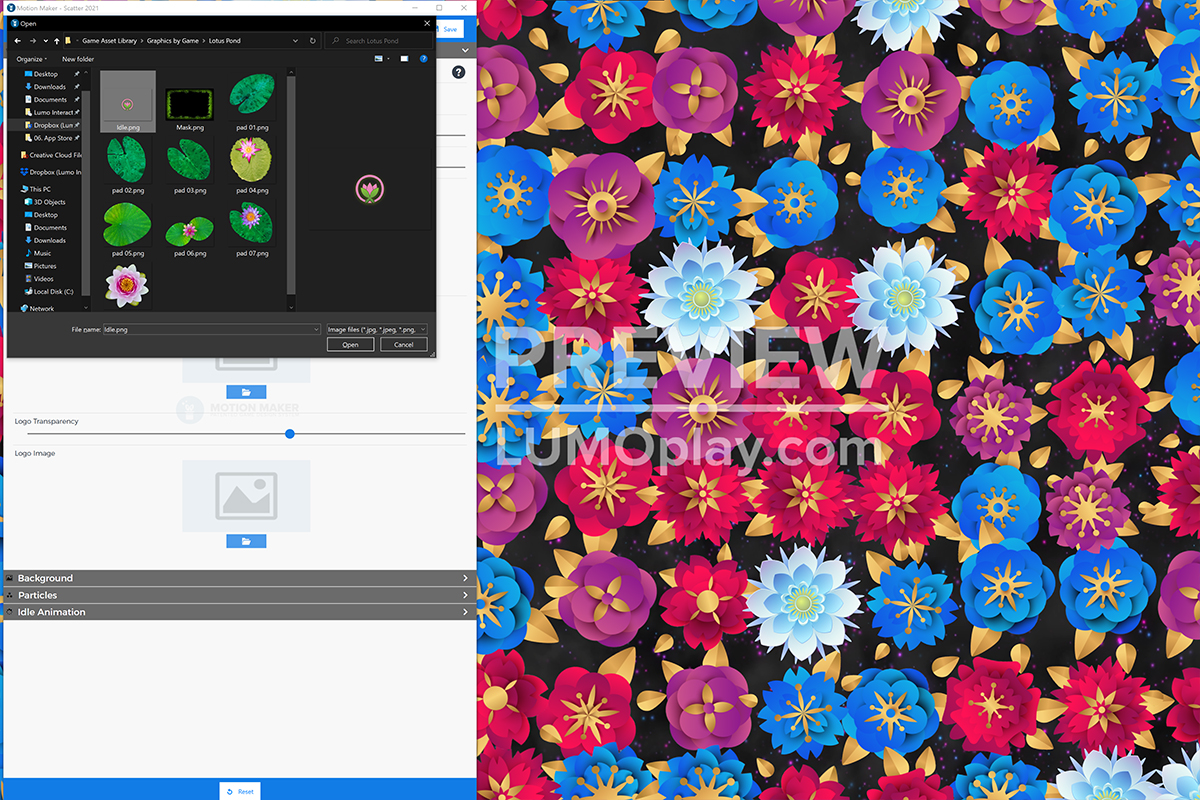Viewport: 1200px width, 800px height.
Task: Click the Back arrow in Open dialog
Action: (x=17, y=41)
